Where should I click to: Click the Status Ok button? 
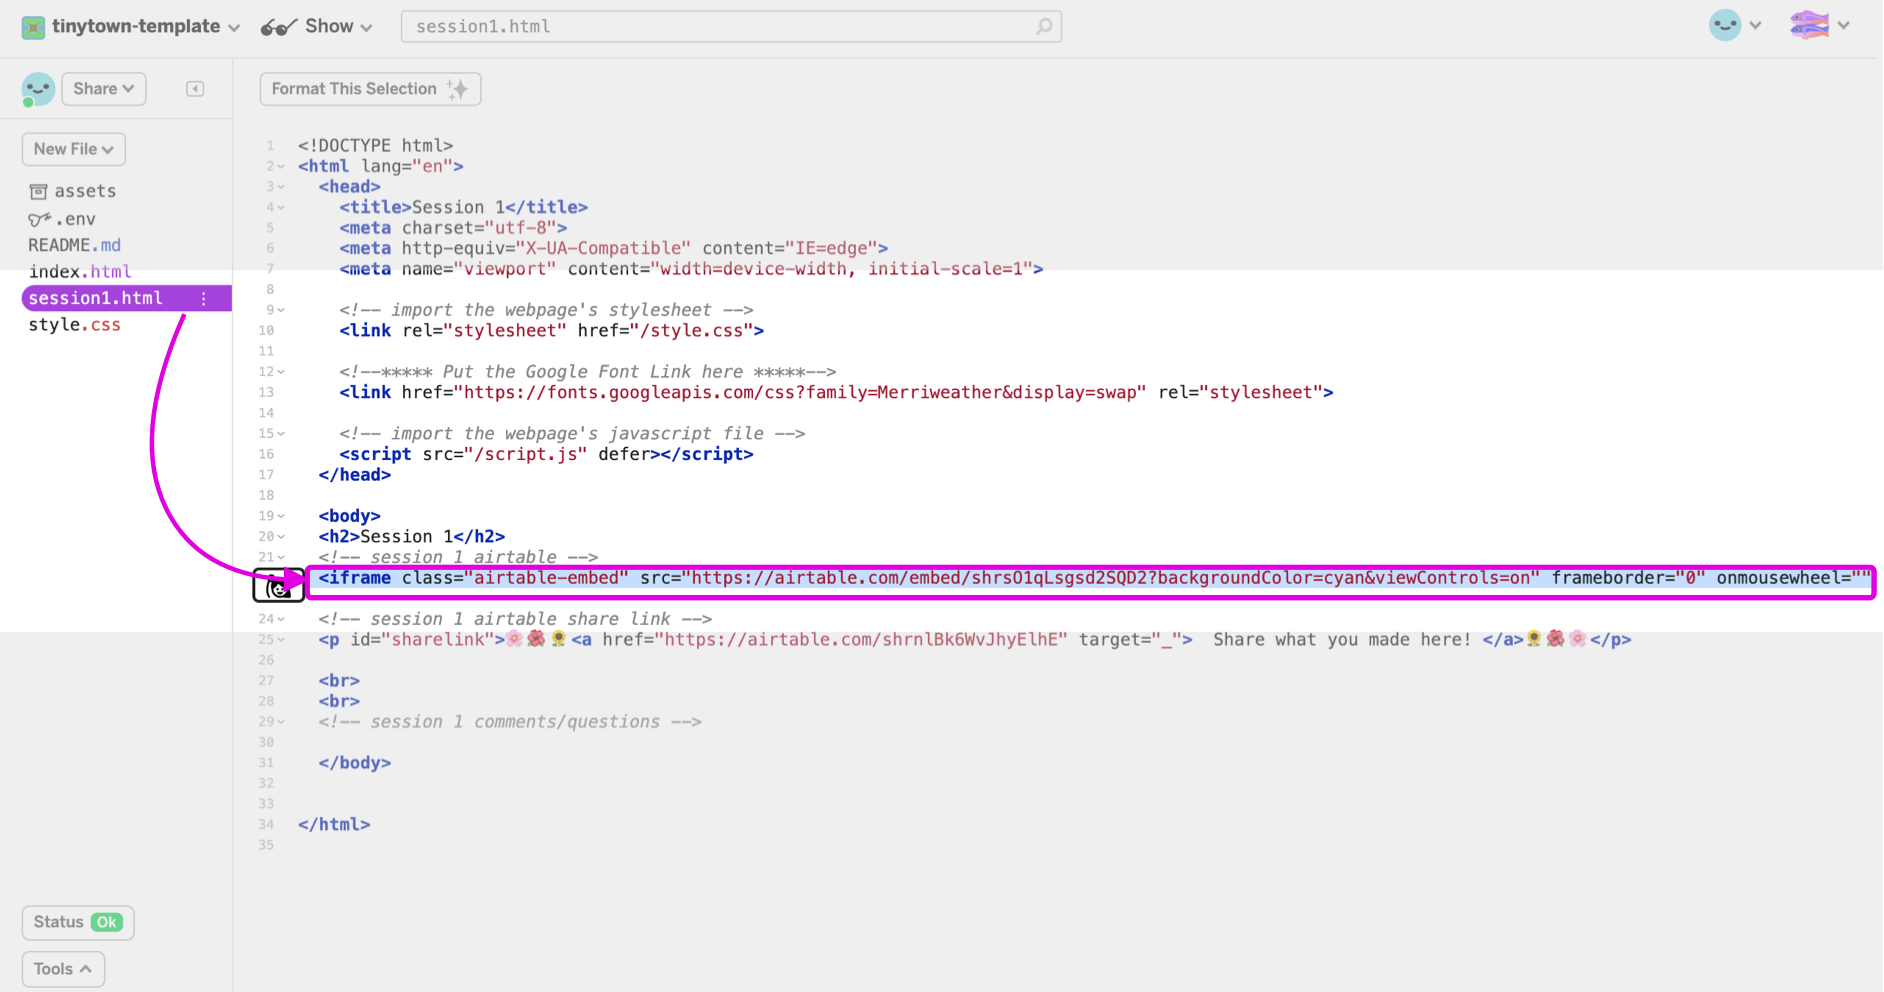(x=77, y=922)
